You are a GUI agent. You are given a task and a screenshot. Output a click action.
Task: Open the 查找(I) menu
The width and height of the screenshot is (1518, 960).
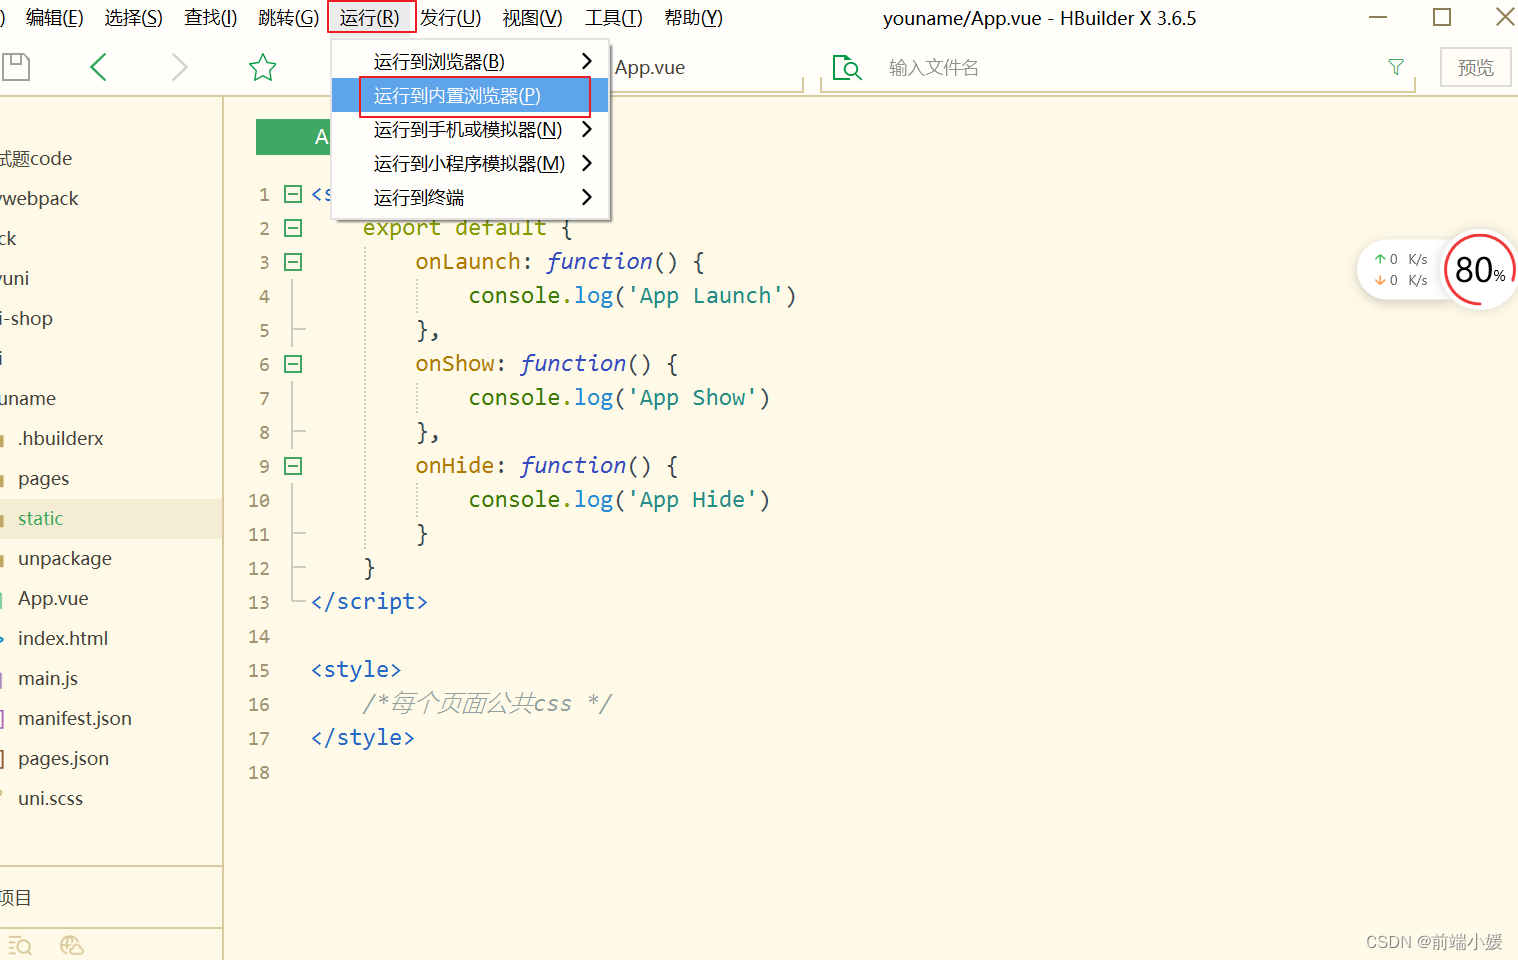(210, 18)
